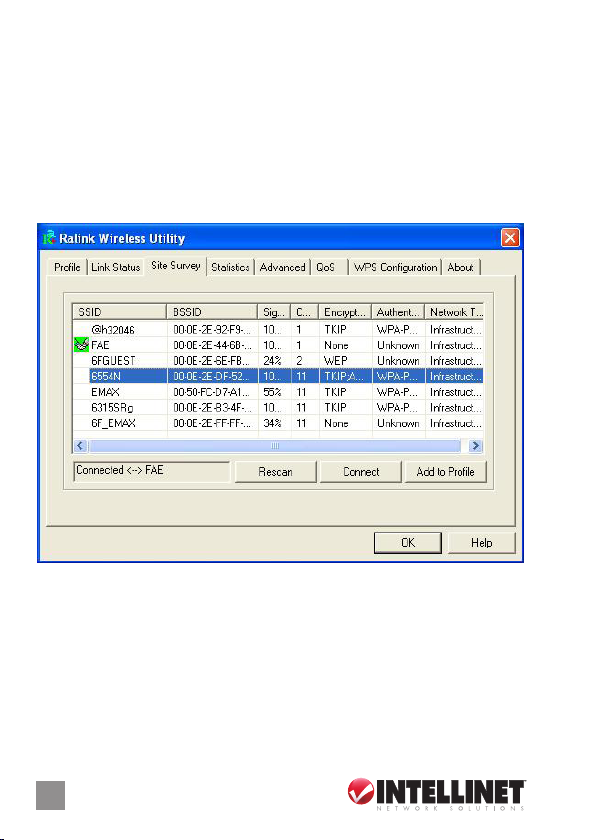Click the Intellinet logo at page bottom

click(x=436, y=794)
